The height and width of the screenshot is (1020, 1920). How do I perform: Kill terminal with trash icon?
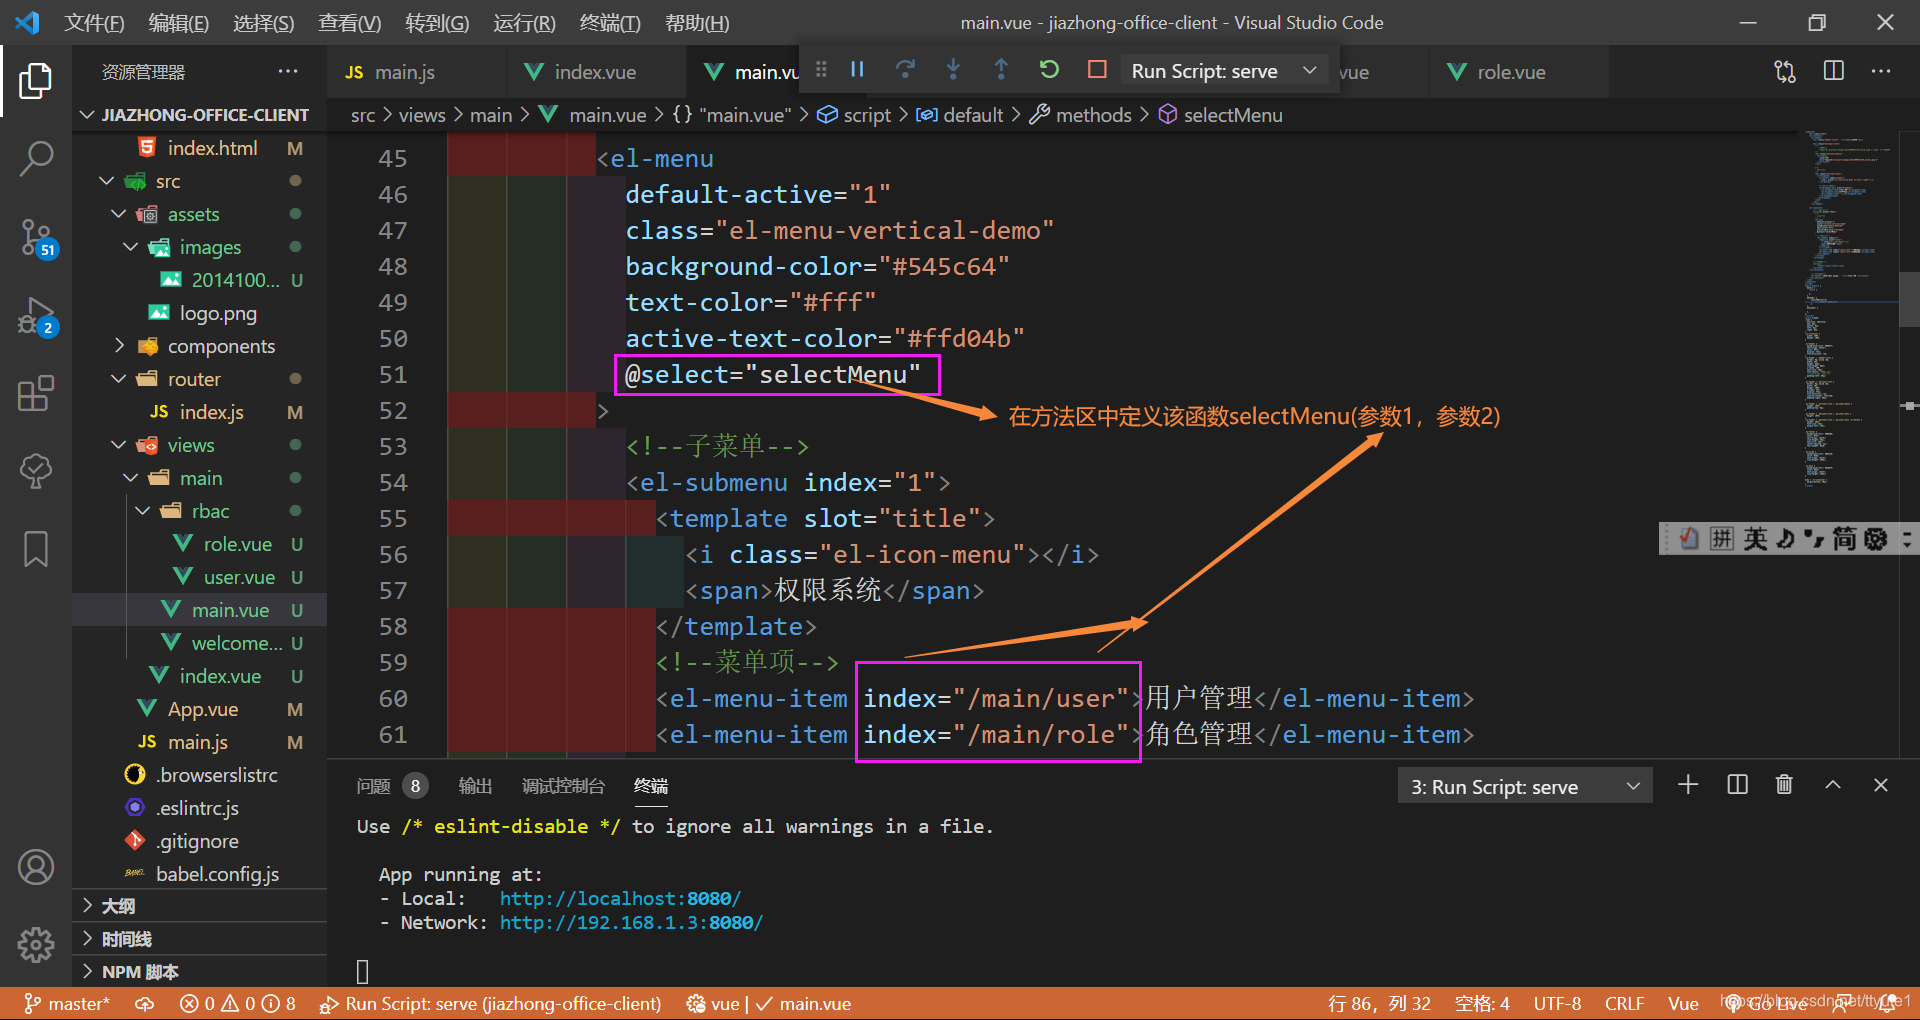[x=1784, y=785]
